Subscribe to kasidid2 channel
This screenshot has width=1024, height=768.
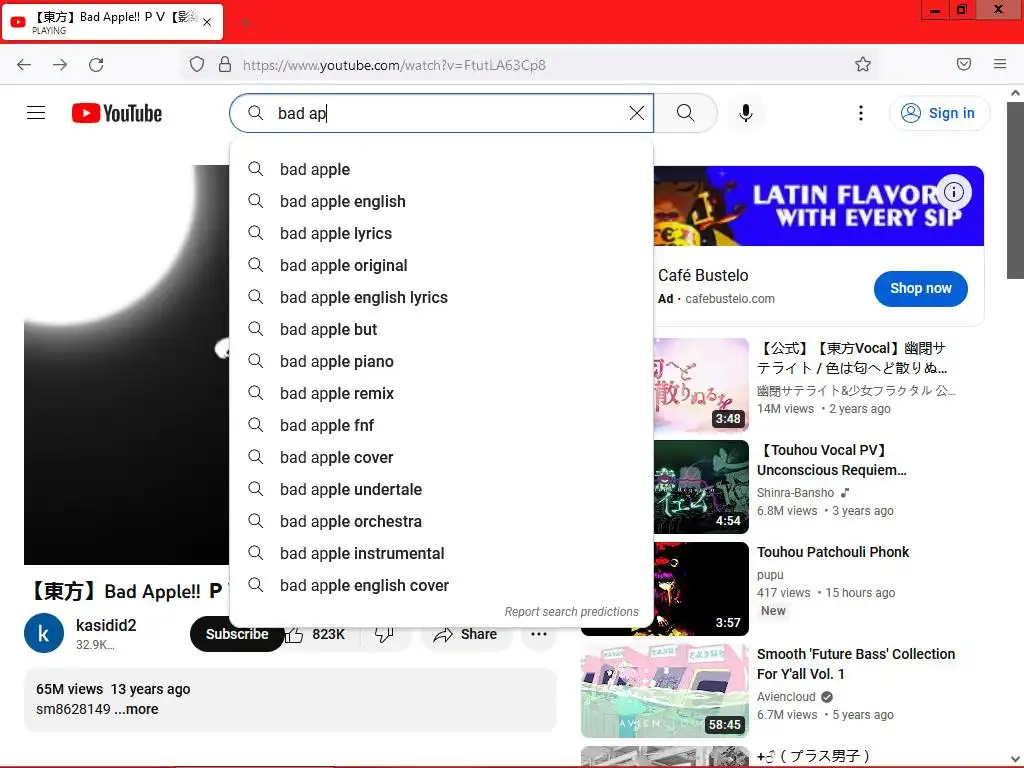pyautogui.click(x=237, y=634)
